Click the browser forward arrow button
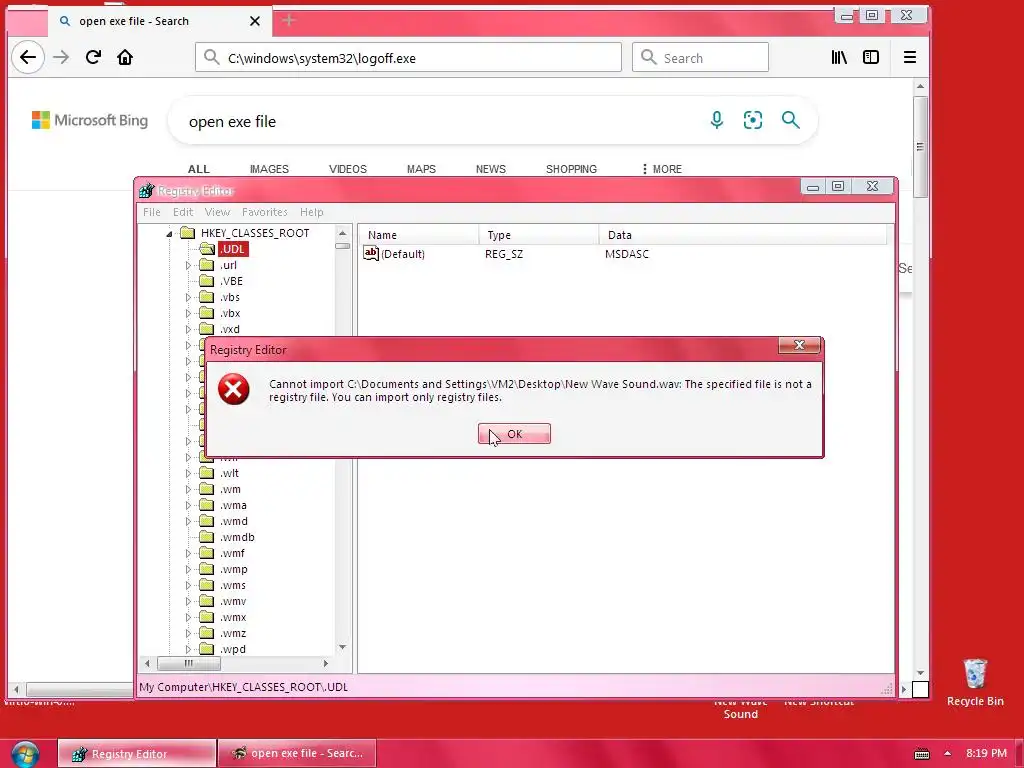Viewport: 1024px width, 768px height. 61,57
